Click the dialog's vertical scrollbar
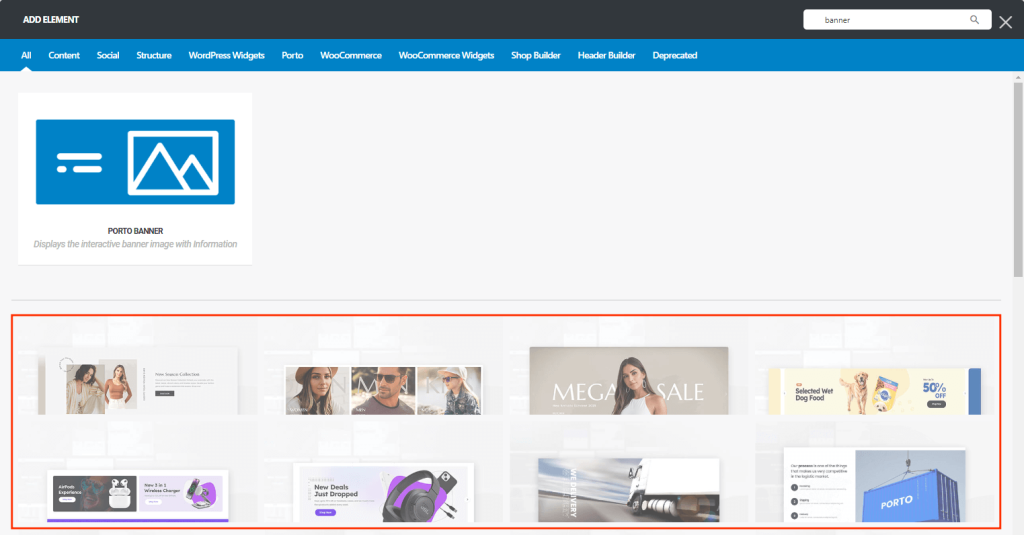Image resolution: width=1024 pixels, height=535 pixels. [x=1018, y=180]
